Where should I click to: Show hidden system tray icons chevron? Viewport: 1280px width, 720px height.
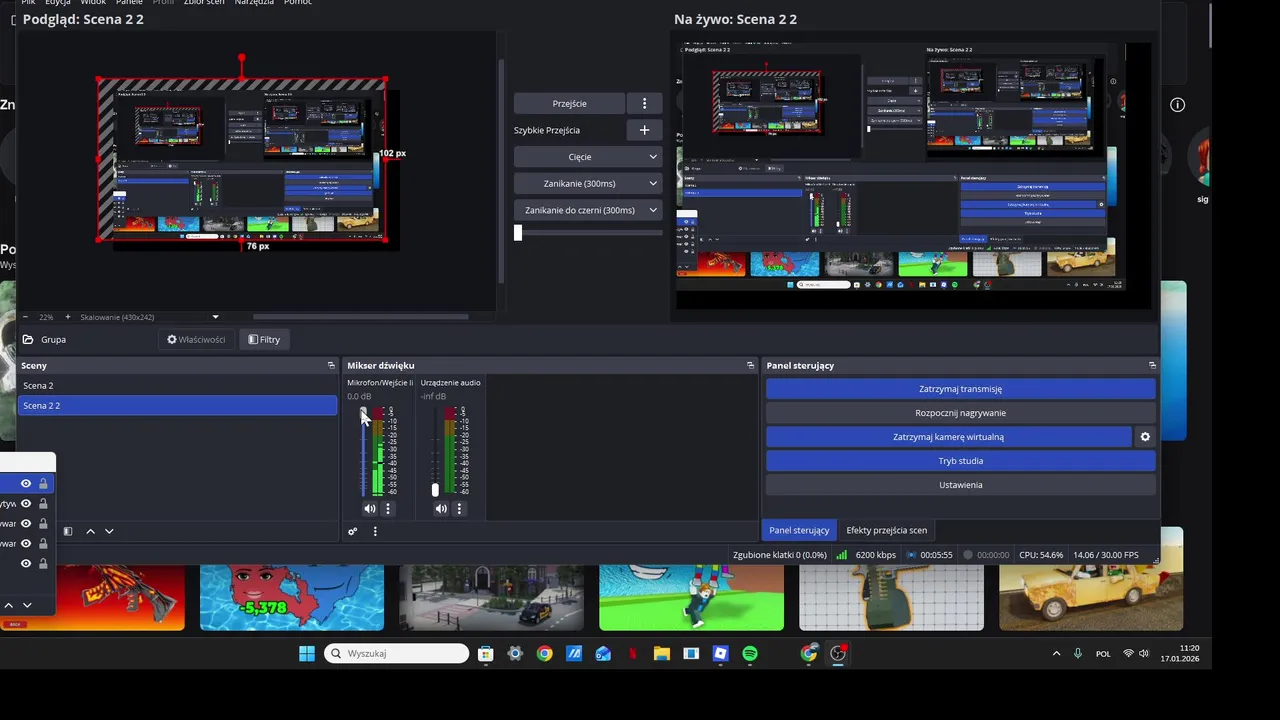(x=1056, y=654)
